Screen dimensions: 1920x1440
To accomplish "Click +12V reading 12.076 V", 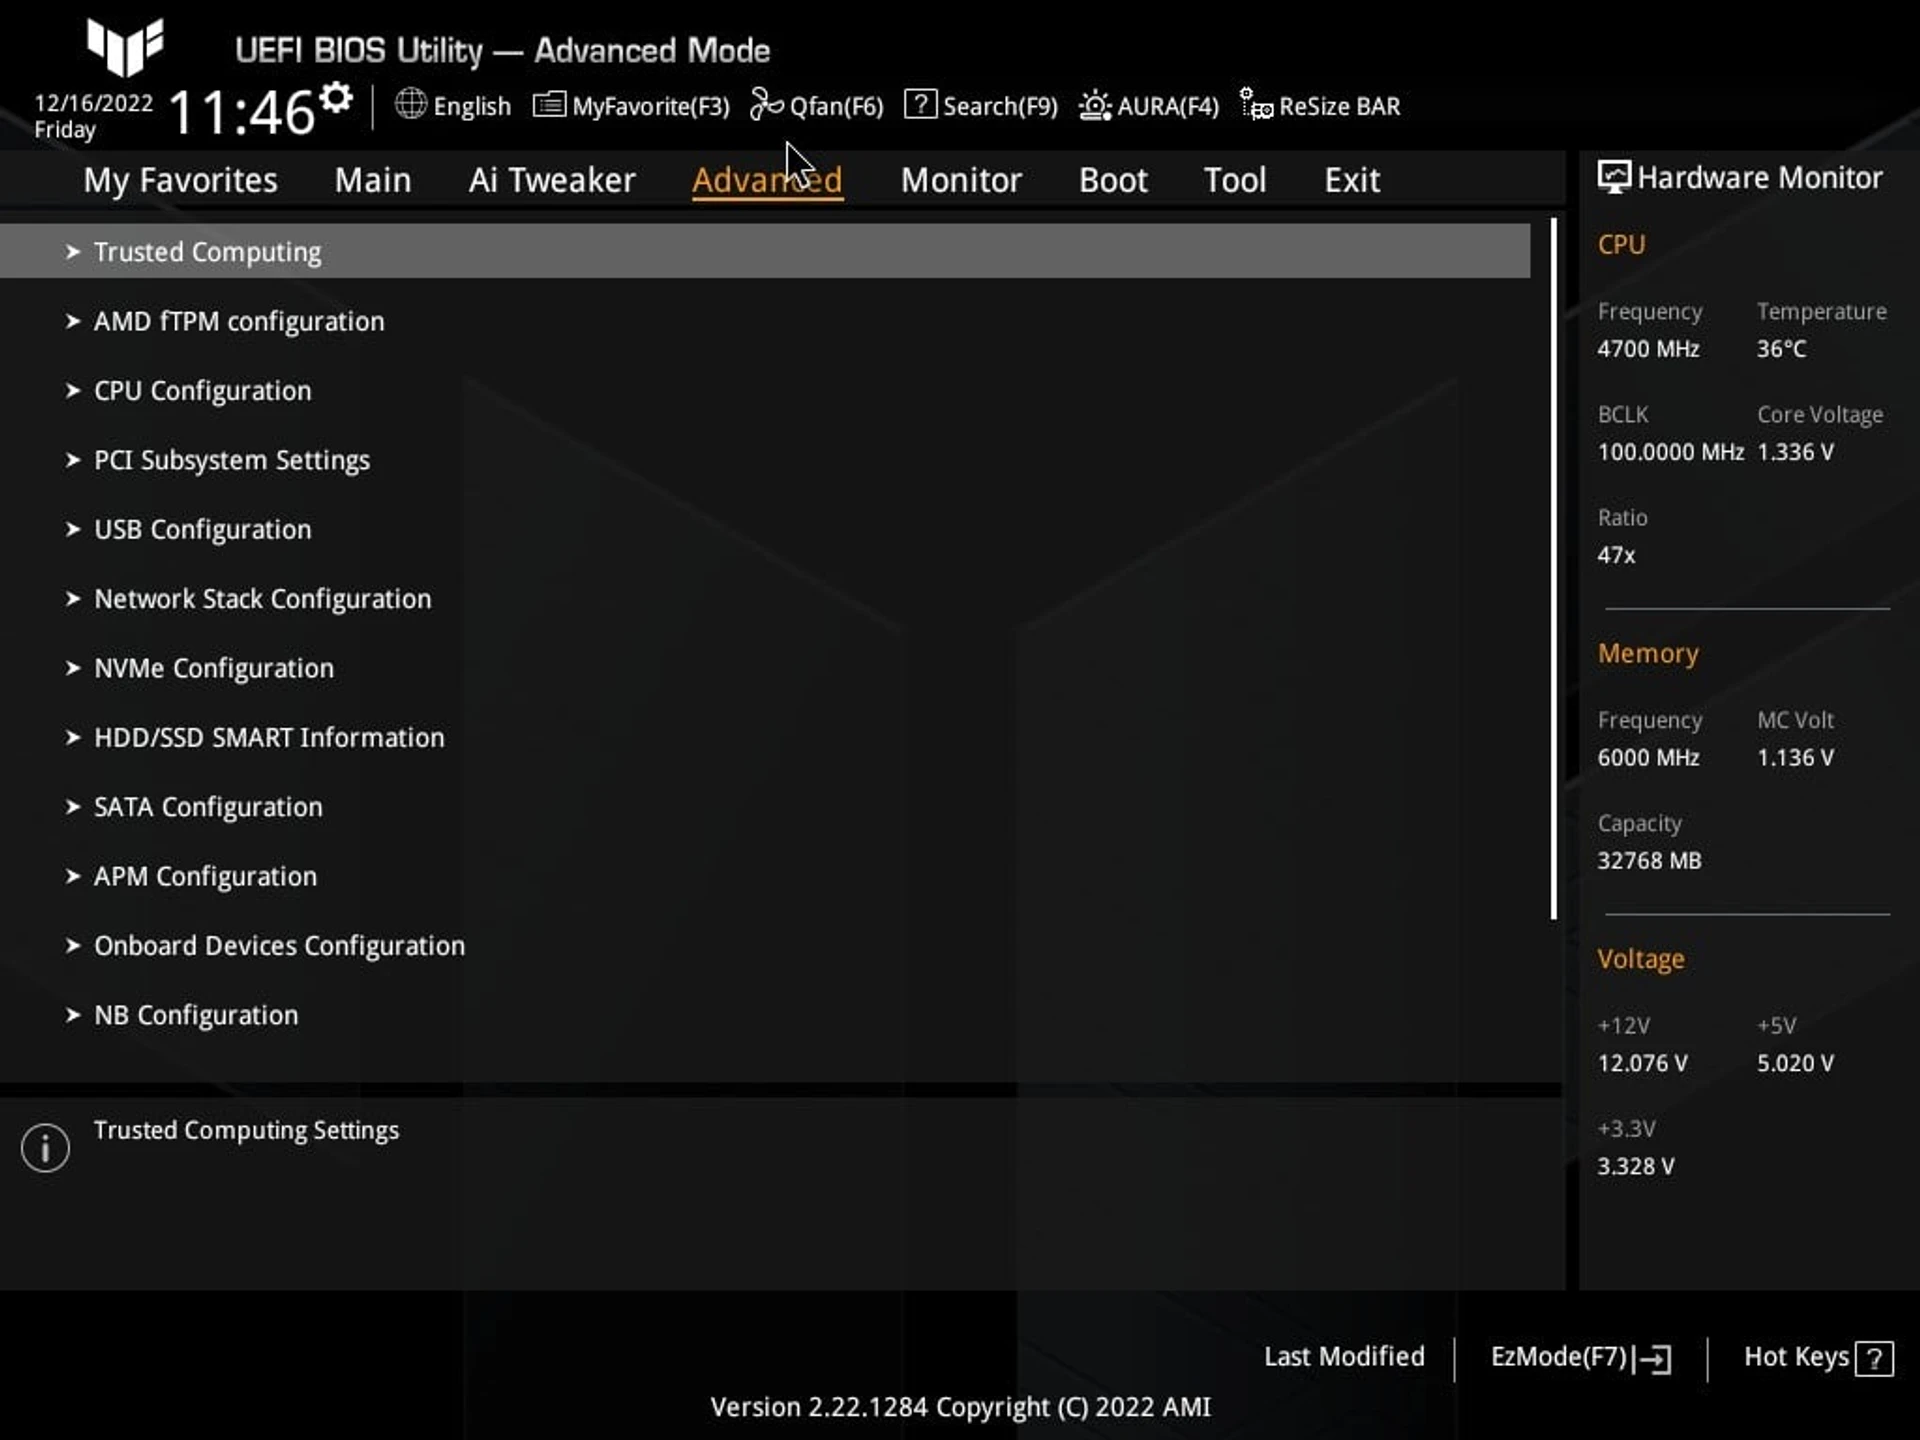I will [x=1642, y=1063].
